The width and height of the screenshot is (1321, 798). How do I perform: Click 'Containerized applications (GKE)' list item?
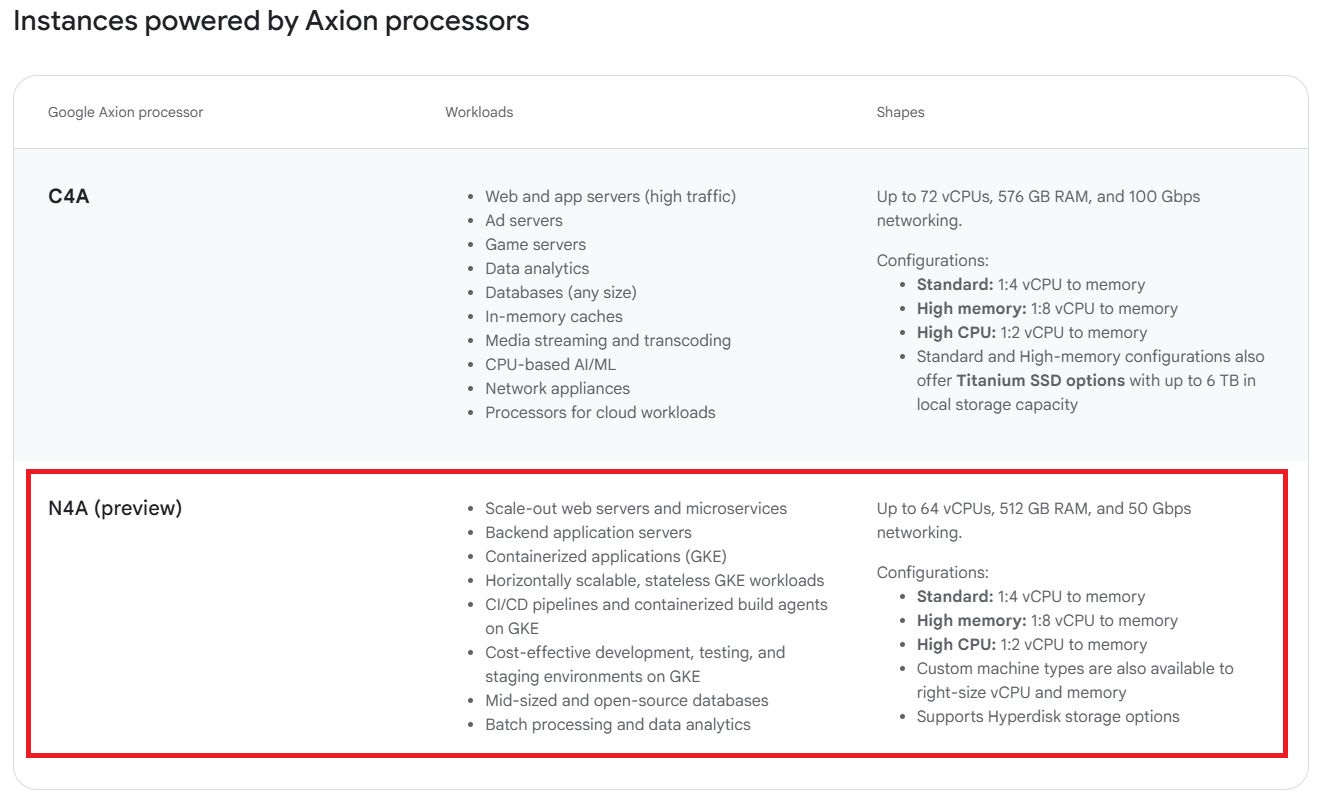point(605,557)
